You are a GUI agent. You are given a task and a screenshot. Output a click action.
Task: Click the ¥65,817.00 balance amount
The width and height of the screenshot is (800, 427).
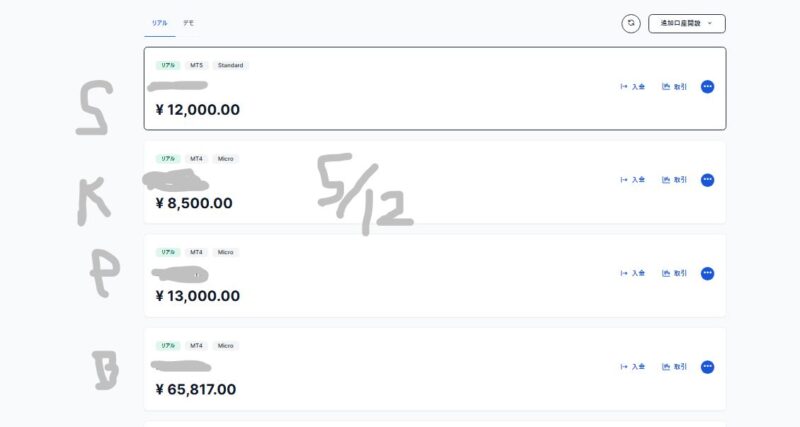point(196,389)
